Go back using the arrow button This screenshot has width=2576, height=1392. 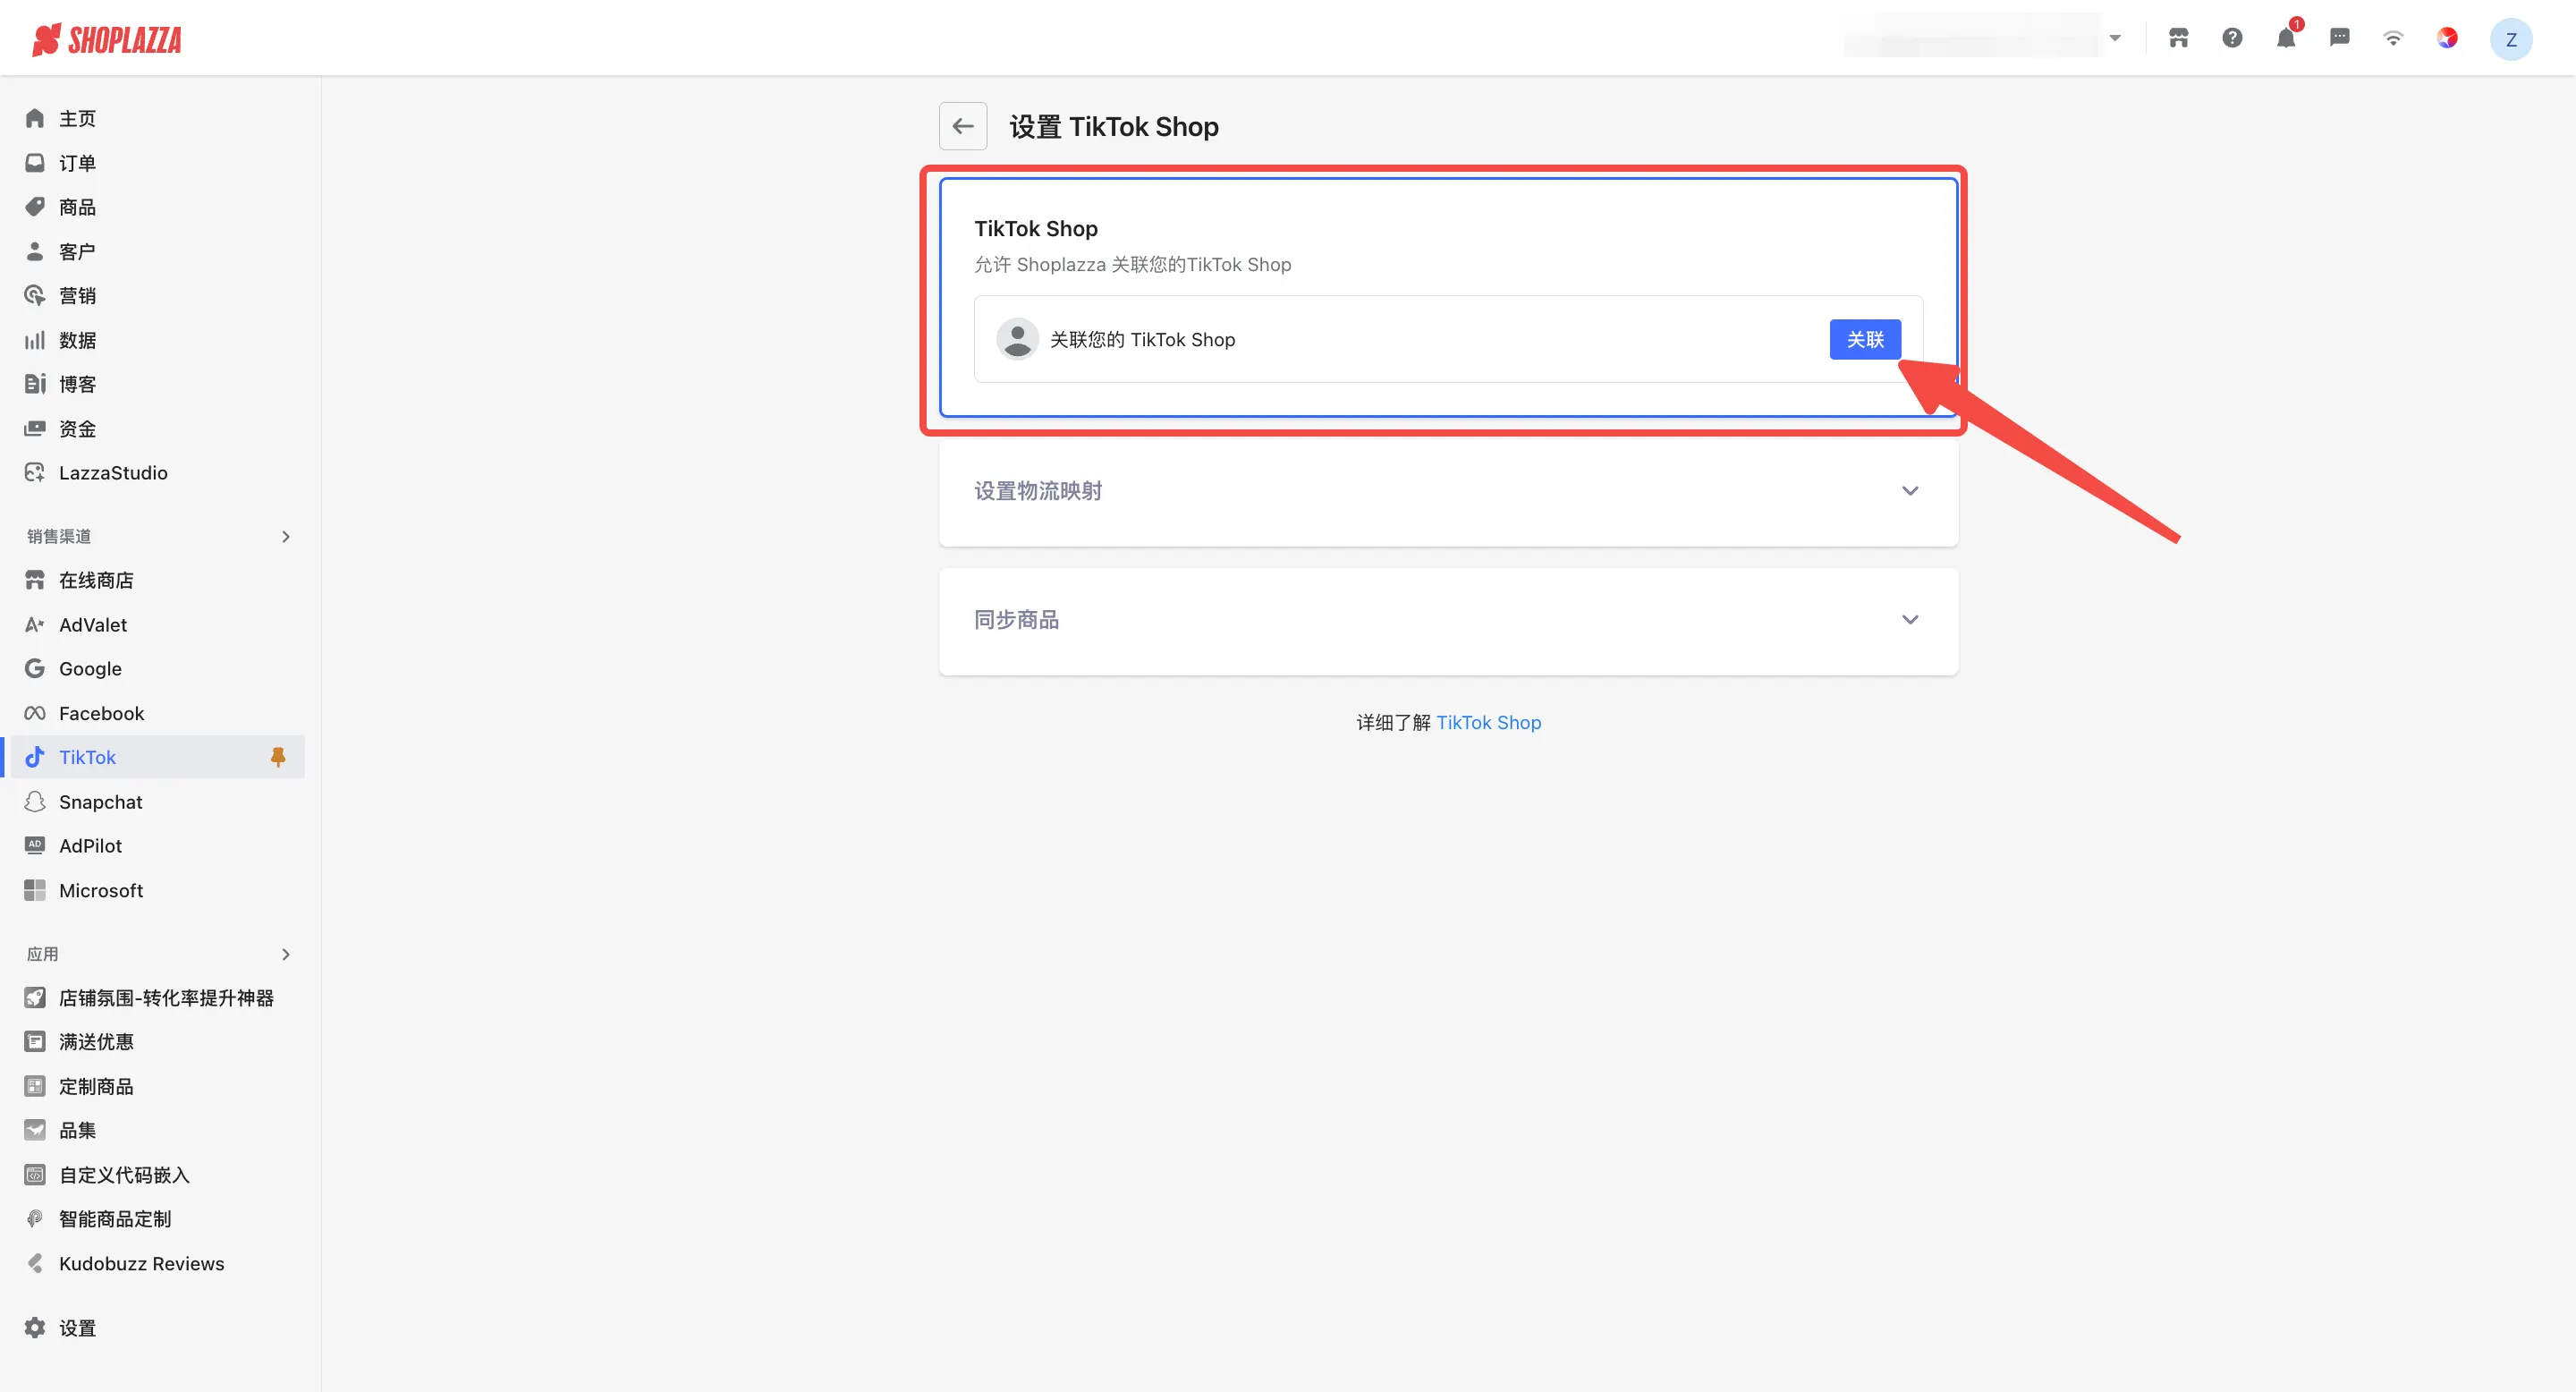tap(963, 126)
